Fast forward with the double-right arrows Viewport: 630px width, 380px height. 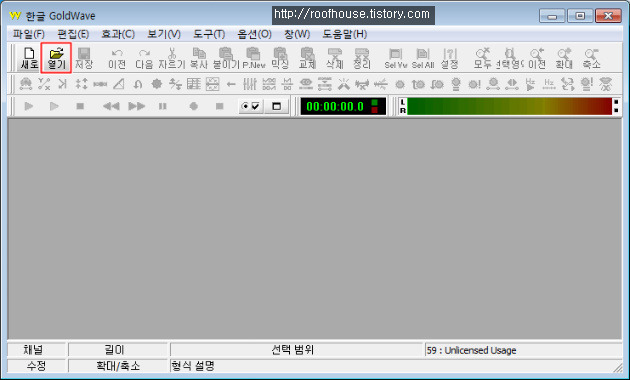pos(137,106)
